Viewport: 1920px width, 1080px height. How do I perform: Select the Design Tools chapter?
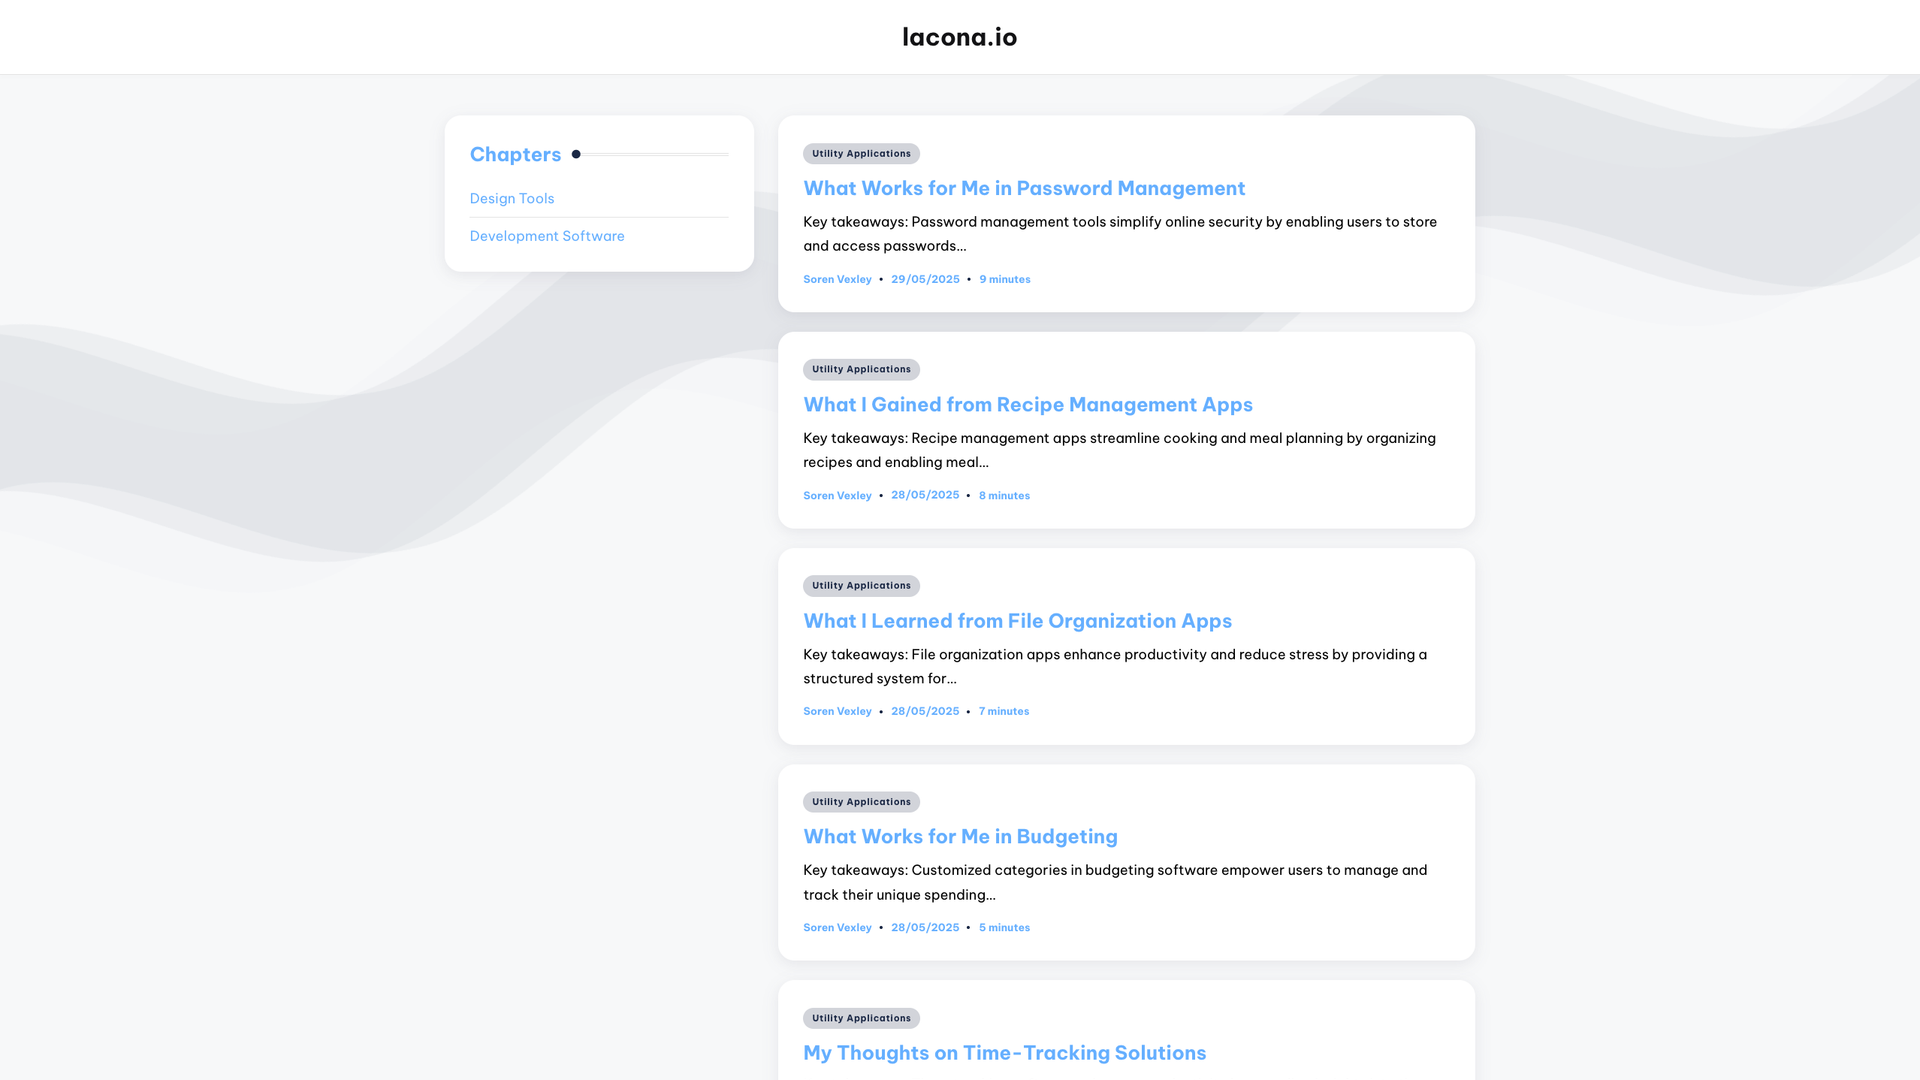click(x=512, y=198)
